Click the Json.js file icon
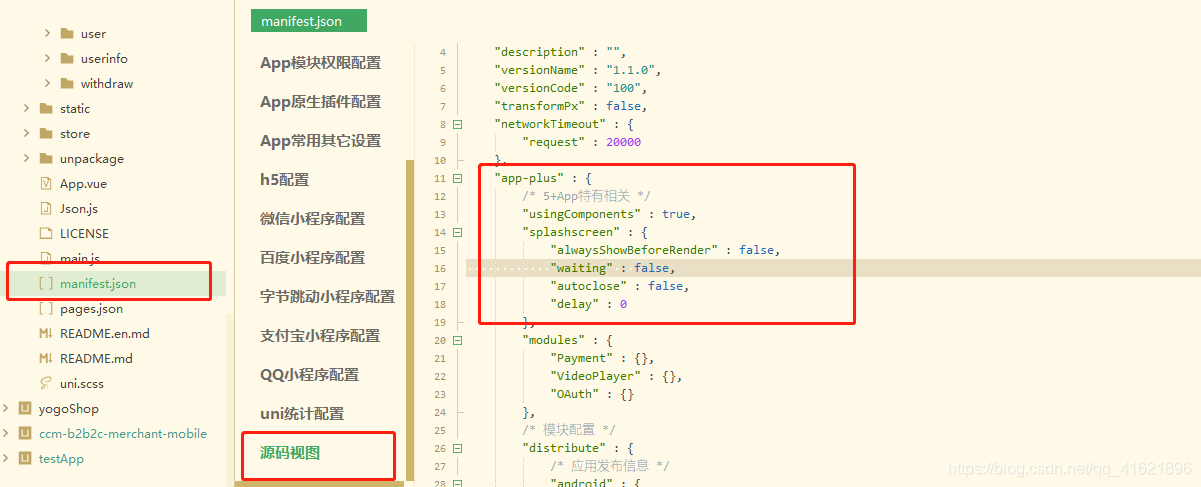 [x=46, y=208]
